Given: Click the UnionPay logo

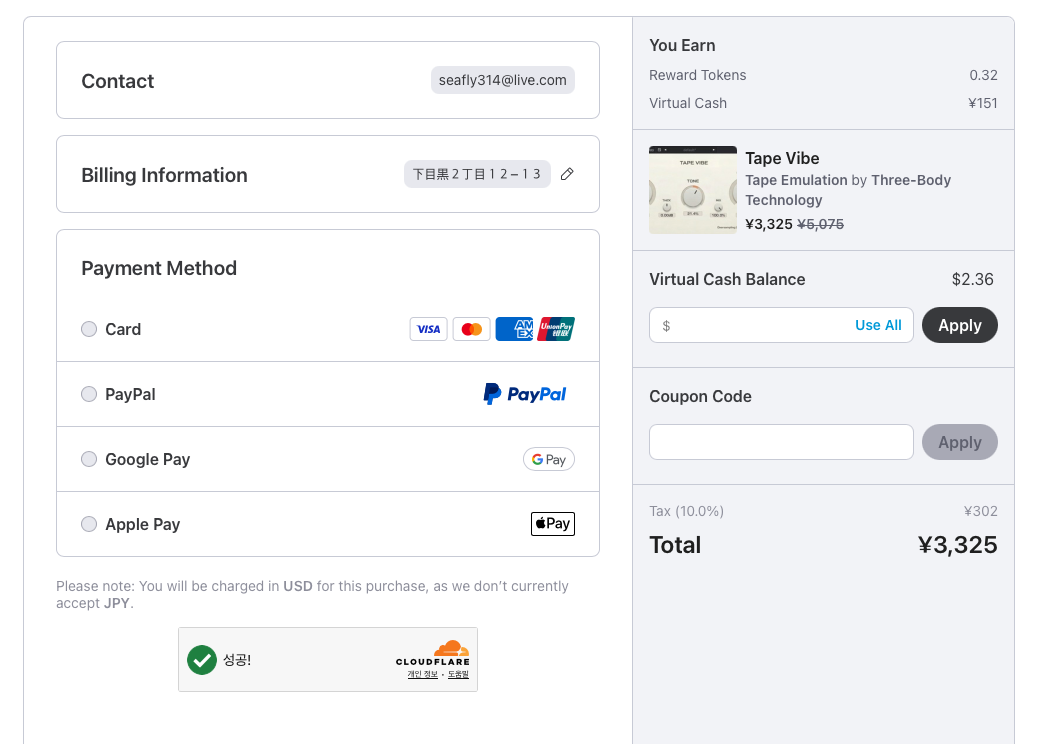Looking at the screenshot, I should point(556,329).
